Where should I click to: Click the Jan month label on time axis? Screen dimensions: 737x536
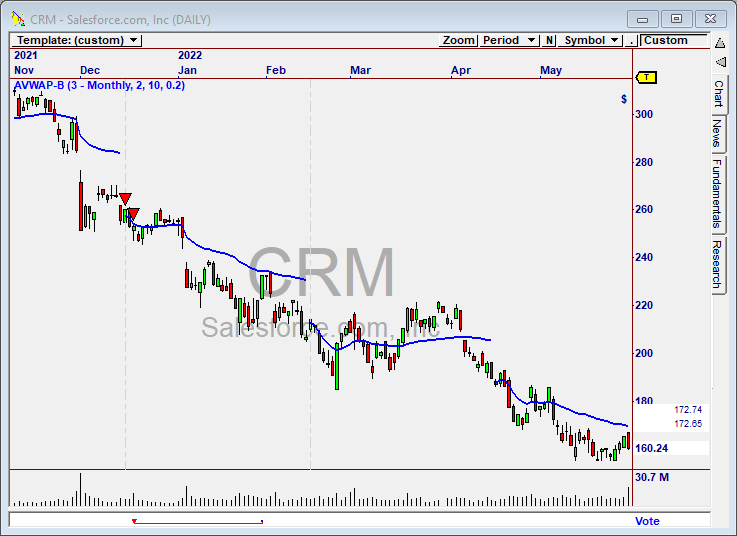click(187, 71)
